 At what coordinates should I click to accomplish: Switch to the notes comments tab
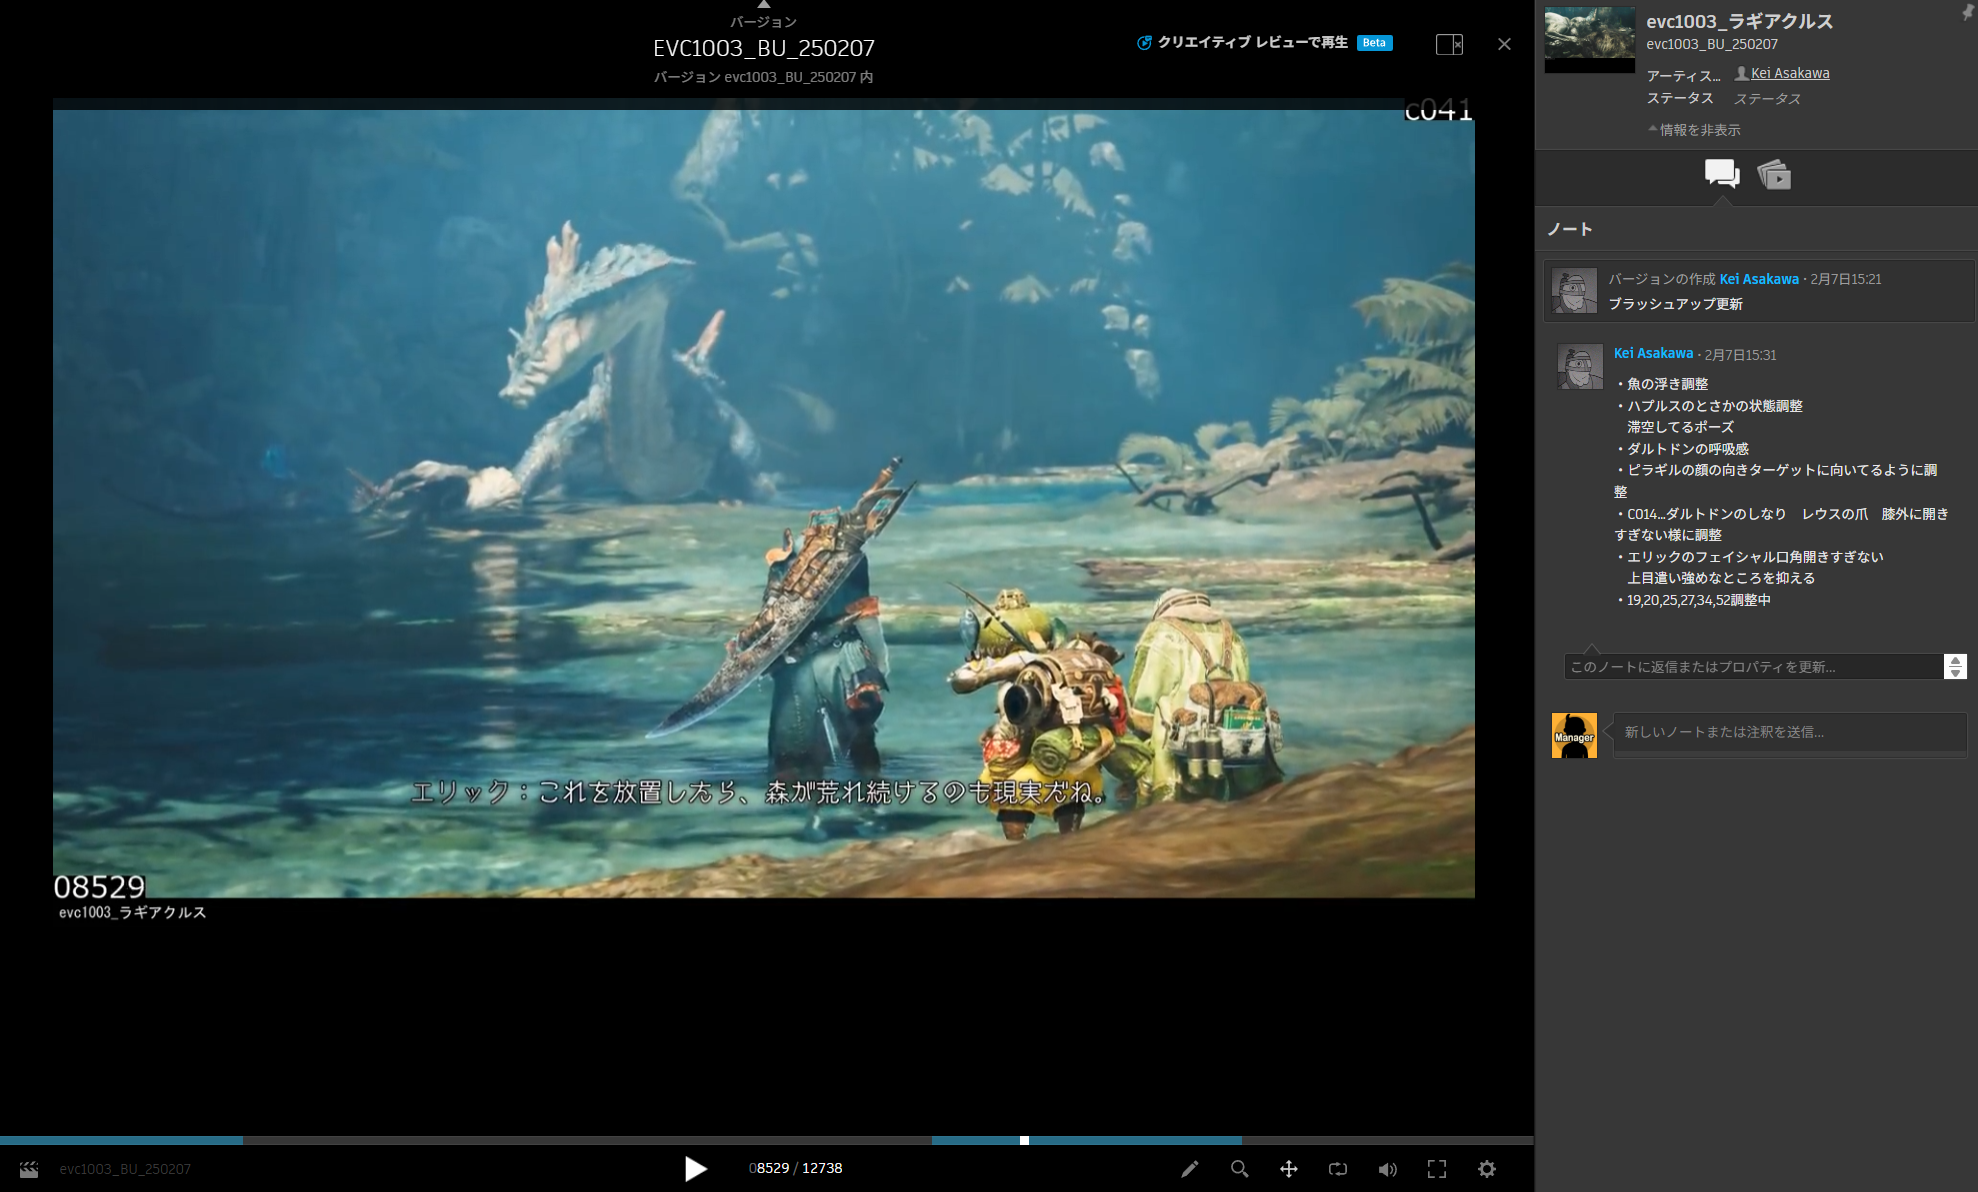click(x=1721, y=174)
